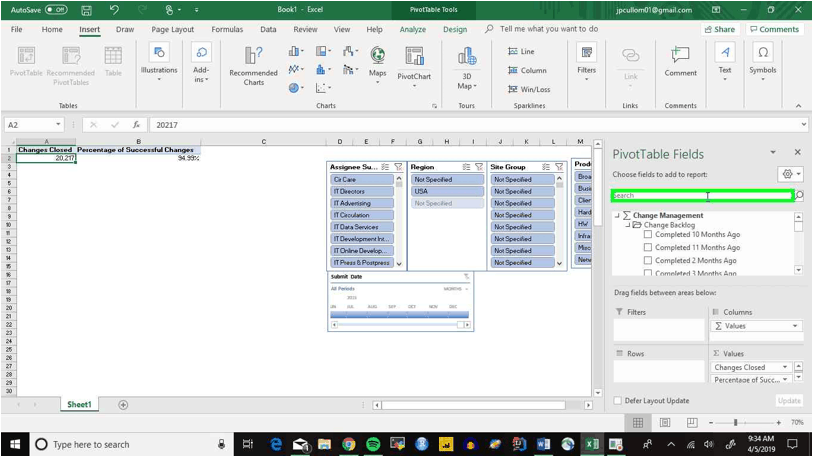813x457 pixels.
Task: Adjust the zoom slider handle
Action: (x=735, y=423)
